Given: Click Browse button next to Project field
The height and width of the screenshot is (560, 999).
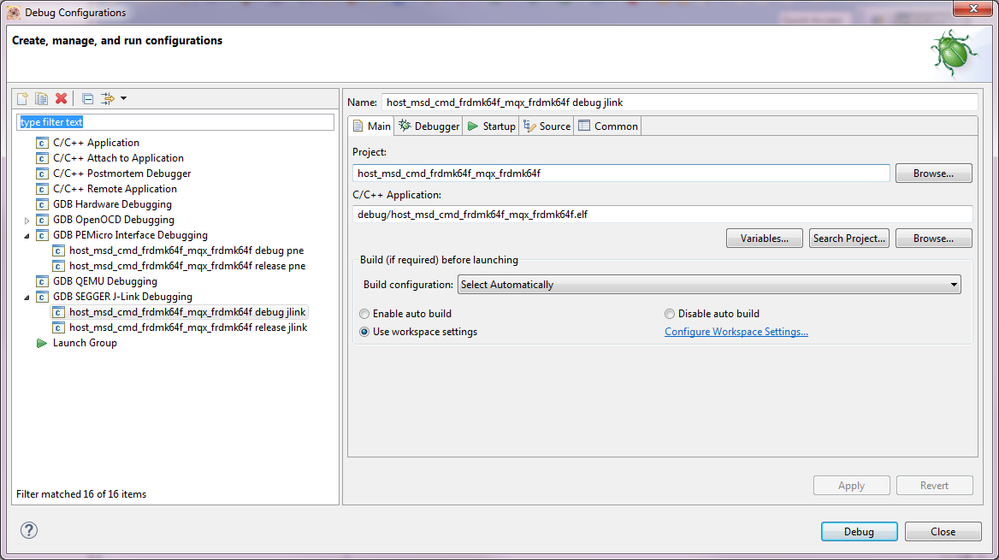Looking at the screenshot, I should 933,173.
